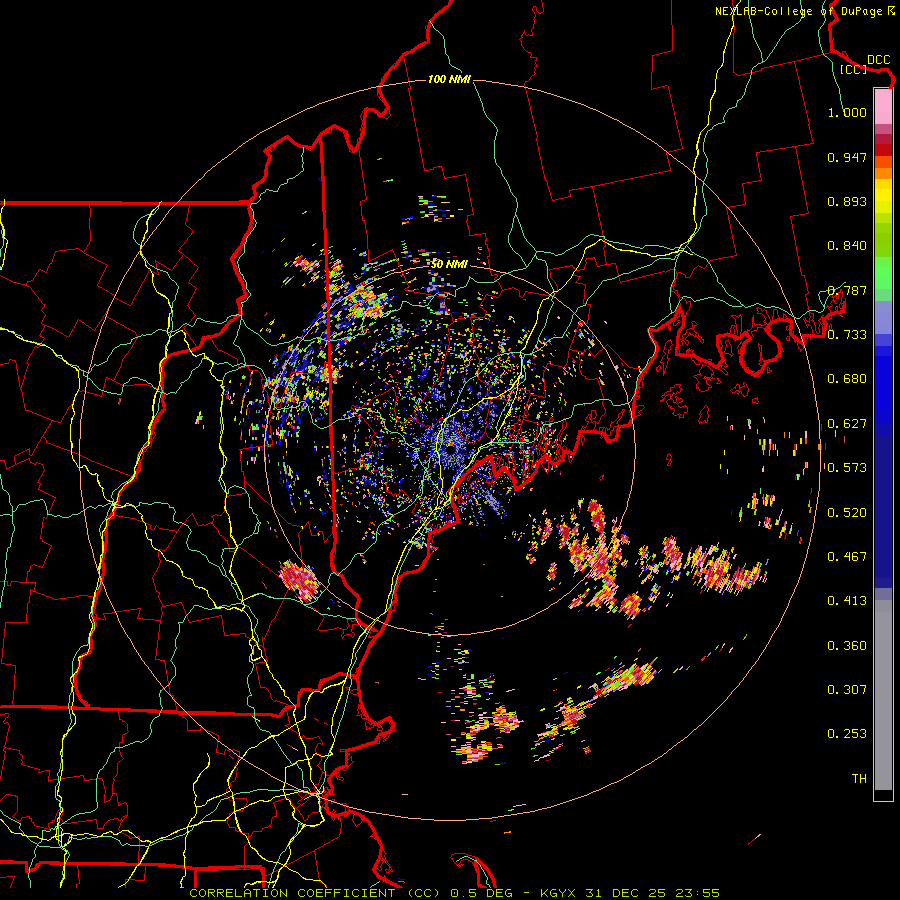
Task: Select the 0.840 color scale value
Action: point(847,246)
